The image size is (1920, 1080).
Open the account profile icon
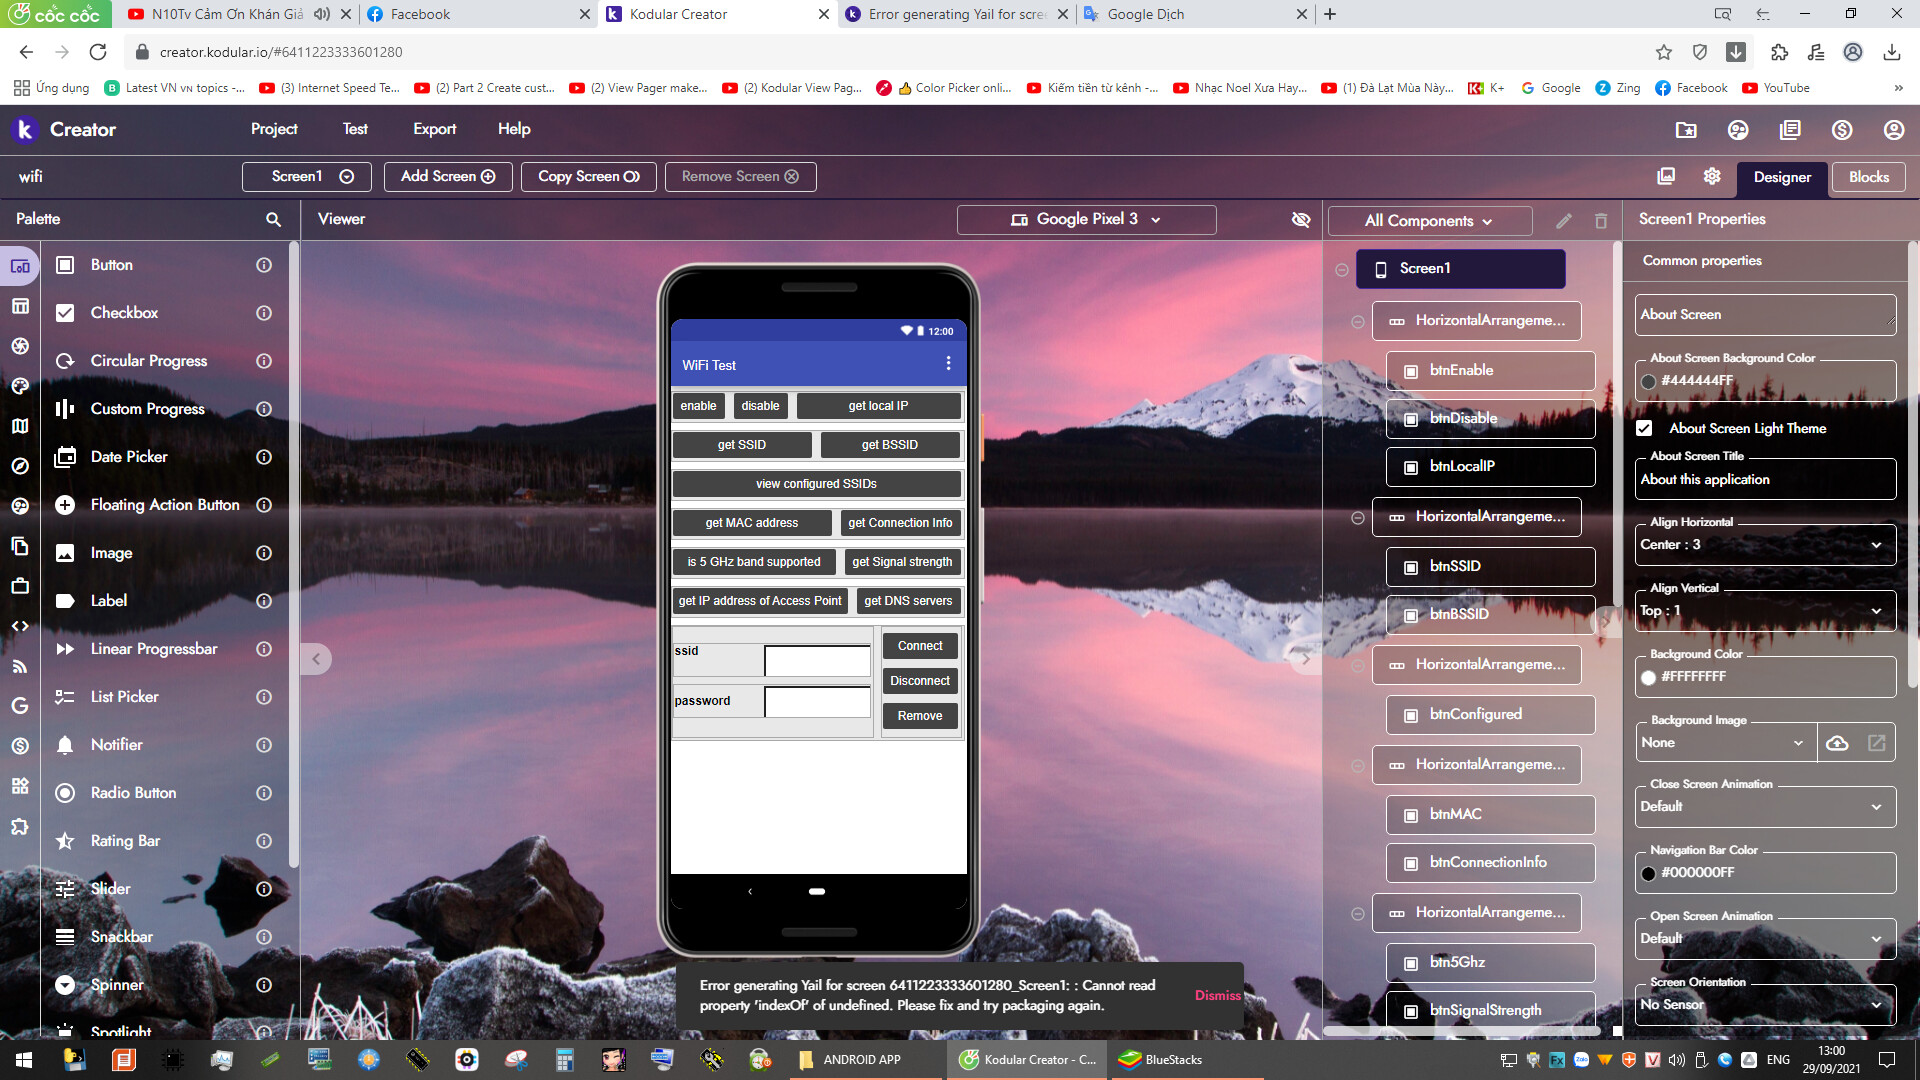coord(1894,130)
